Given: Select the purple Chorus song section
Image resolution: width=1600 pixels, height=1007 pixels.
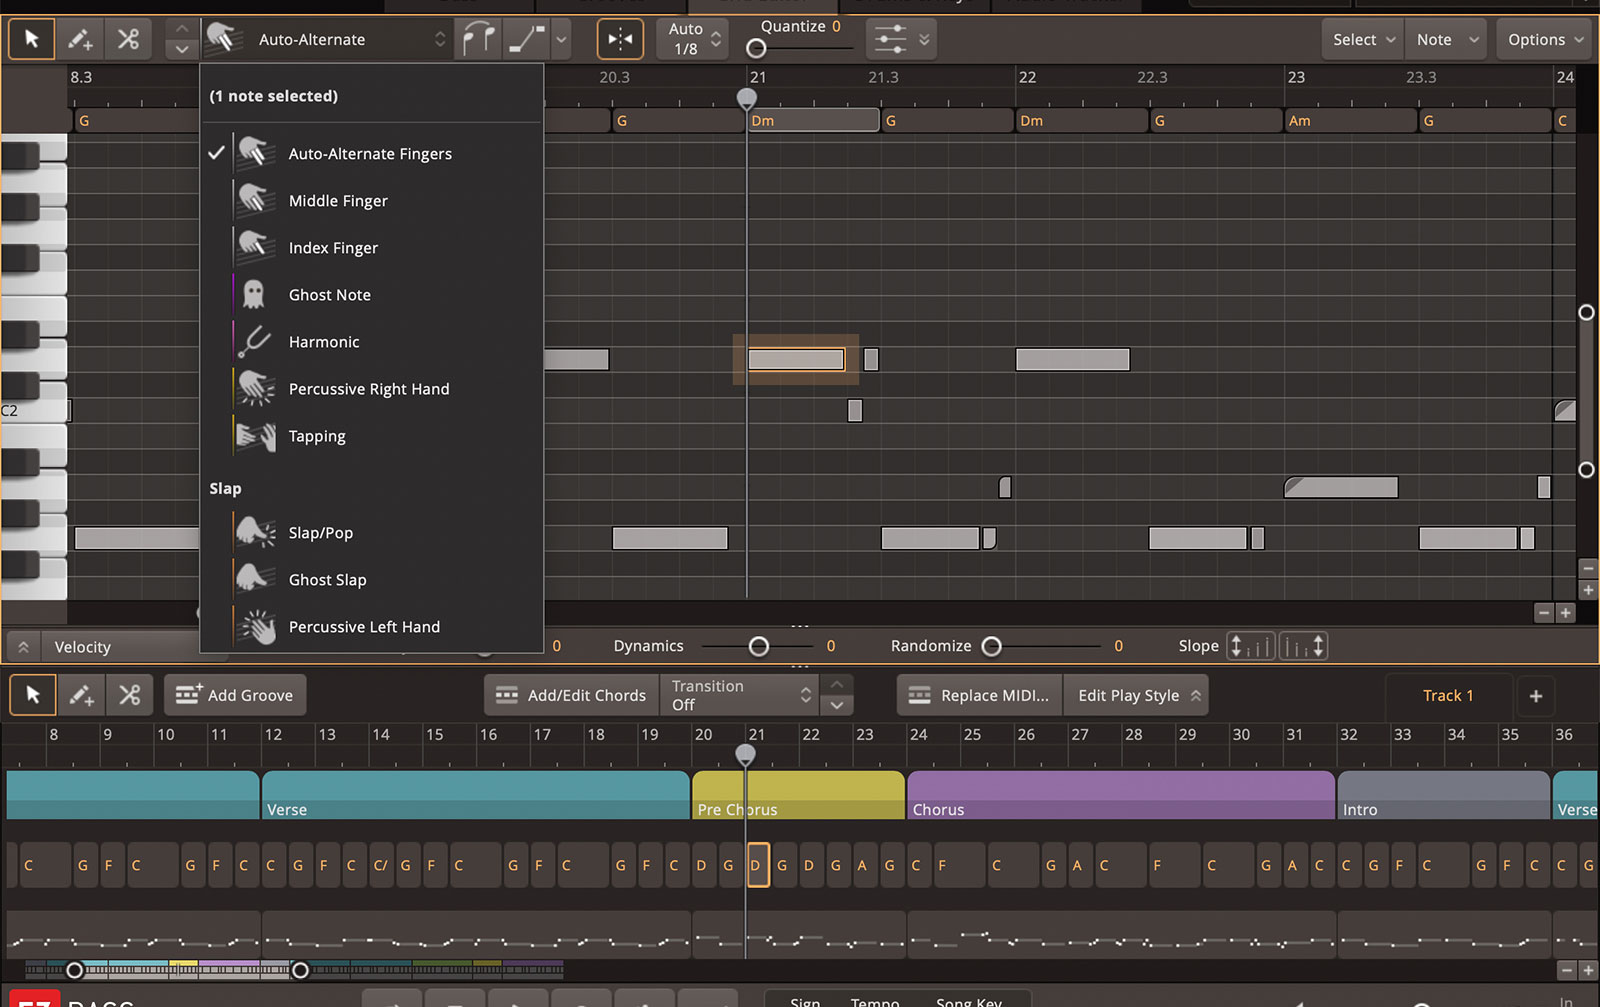Looking at the screenshot, I should click(1121, 795).
